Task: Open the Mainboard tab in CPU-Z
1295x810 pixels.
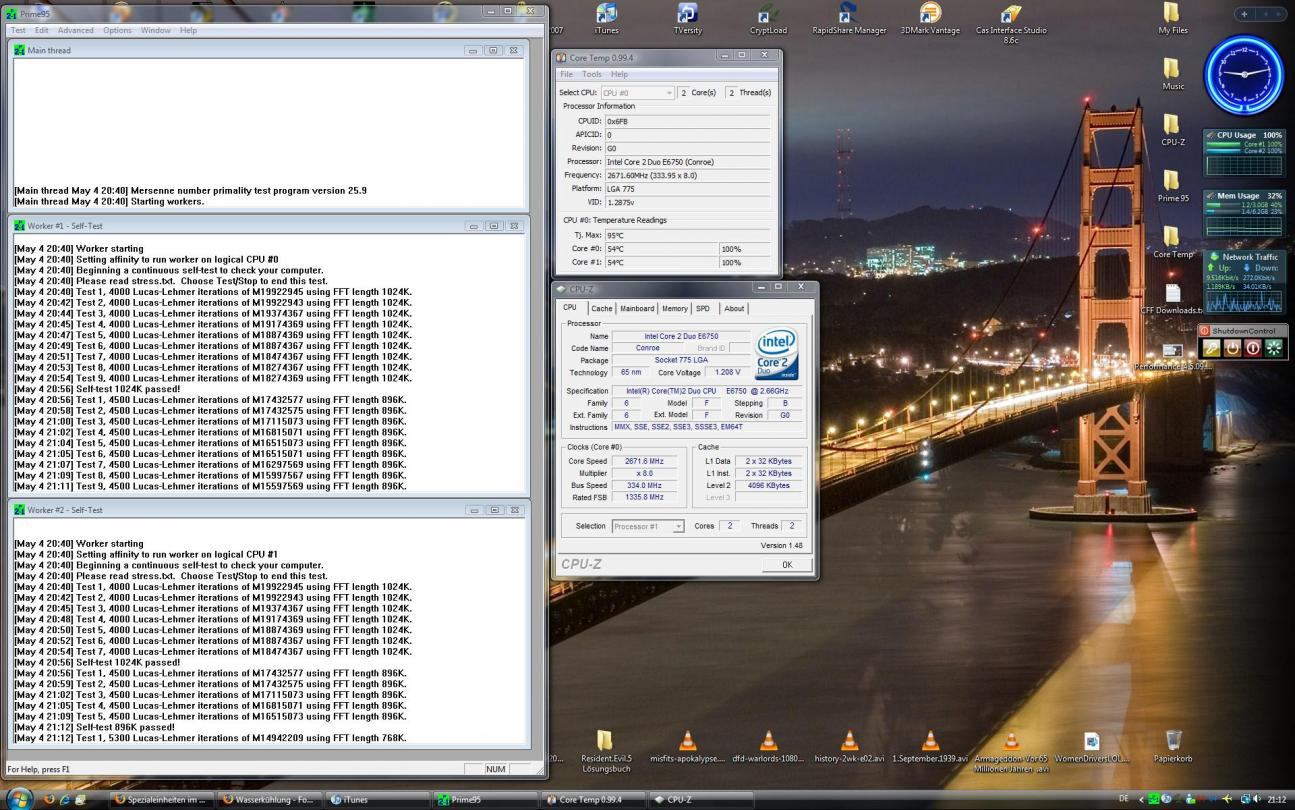Action: pos(636,309)
